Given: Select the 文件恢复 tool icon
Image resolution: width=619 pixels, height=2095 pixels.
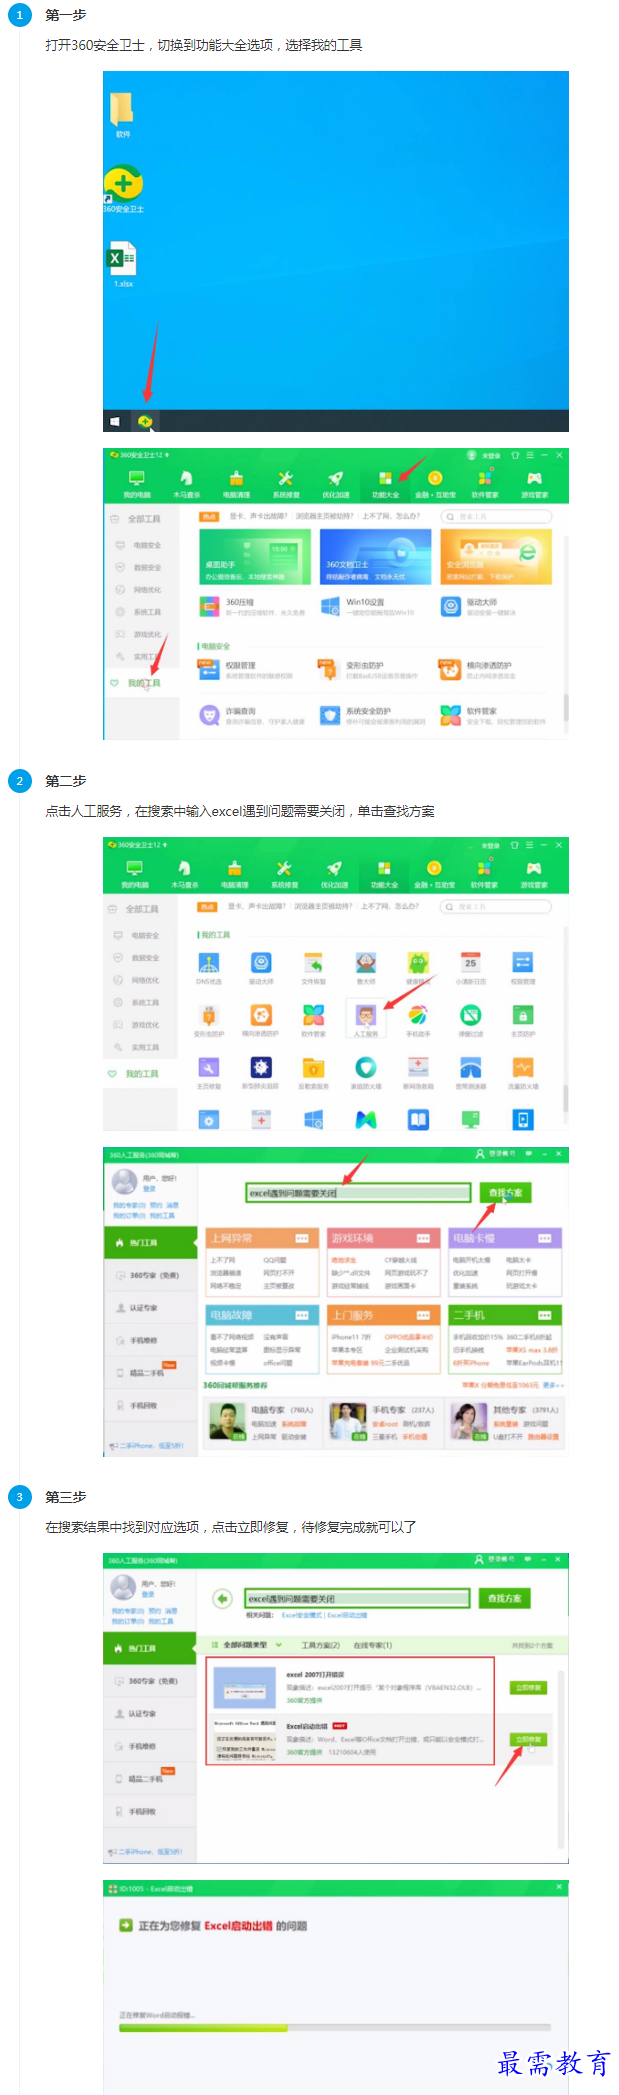Looking at the screenshot, I should [x=314, y=963].
